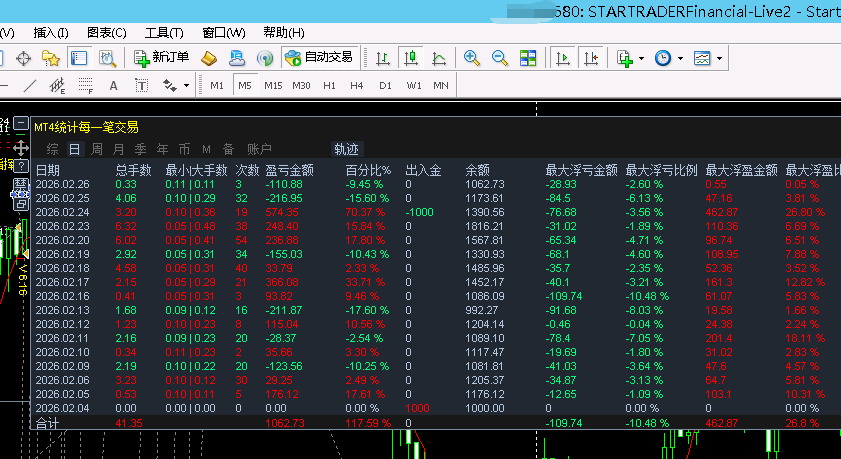841x459 pixels.
Task: Click the 新订单 new order button
Action: [x=161, y=57]
